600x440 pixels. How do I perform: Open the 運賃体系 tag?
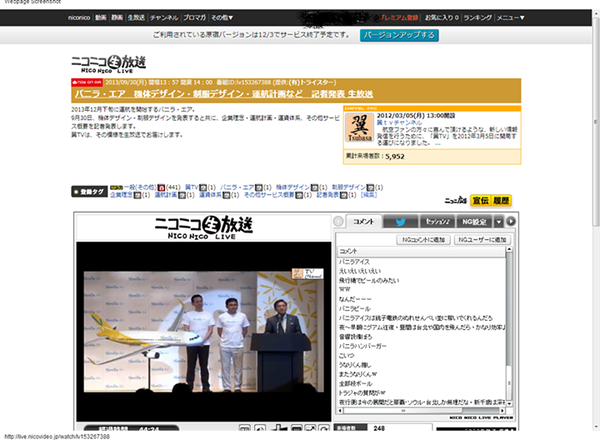pyautogui.click(x=210, y=195)
